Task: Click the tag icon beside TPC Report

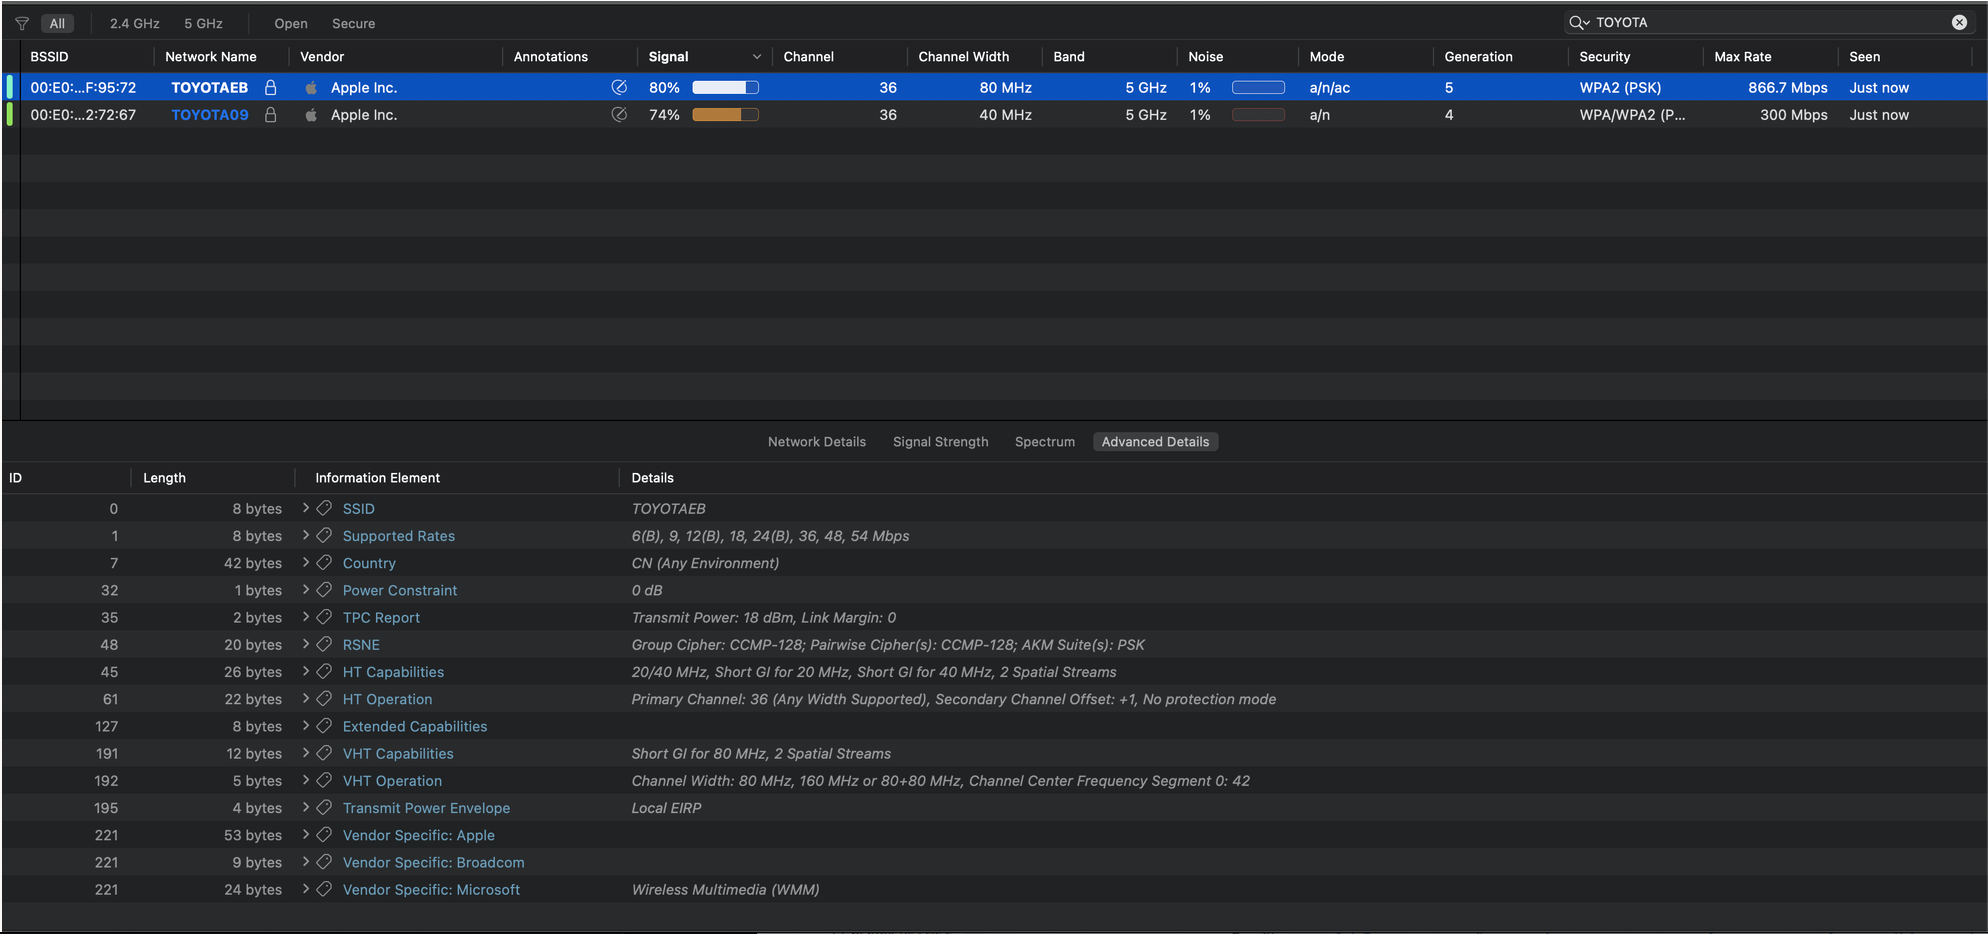Action: (324, 617)
